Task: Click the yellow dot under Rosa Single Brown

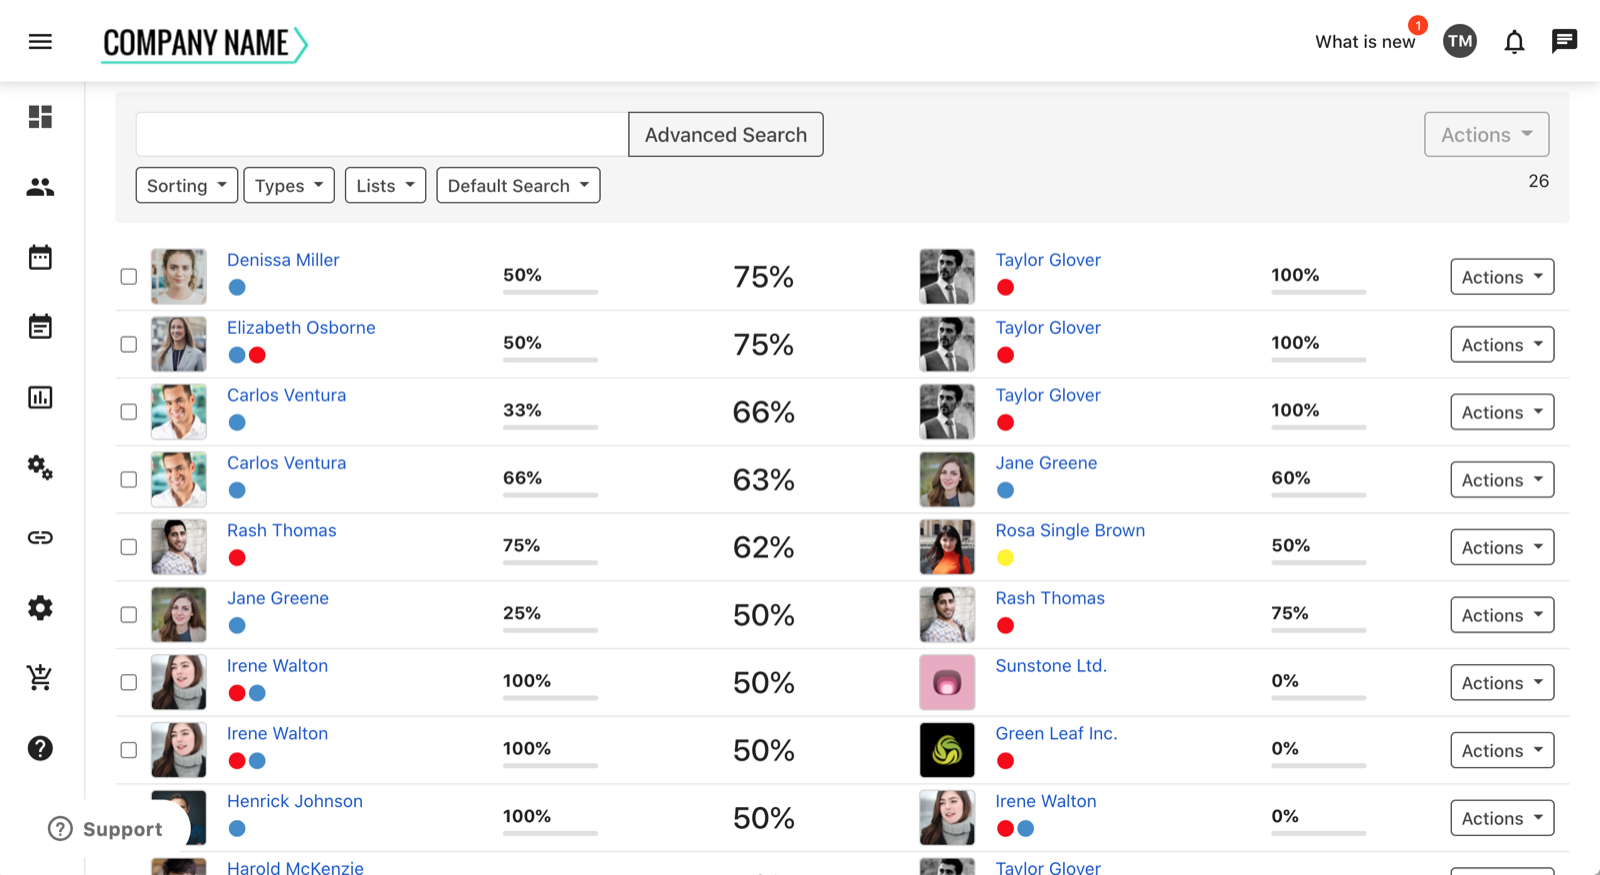Action: [1005, 558]
